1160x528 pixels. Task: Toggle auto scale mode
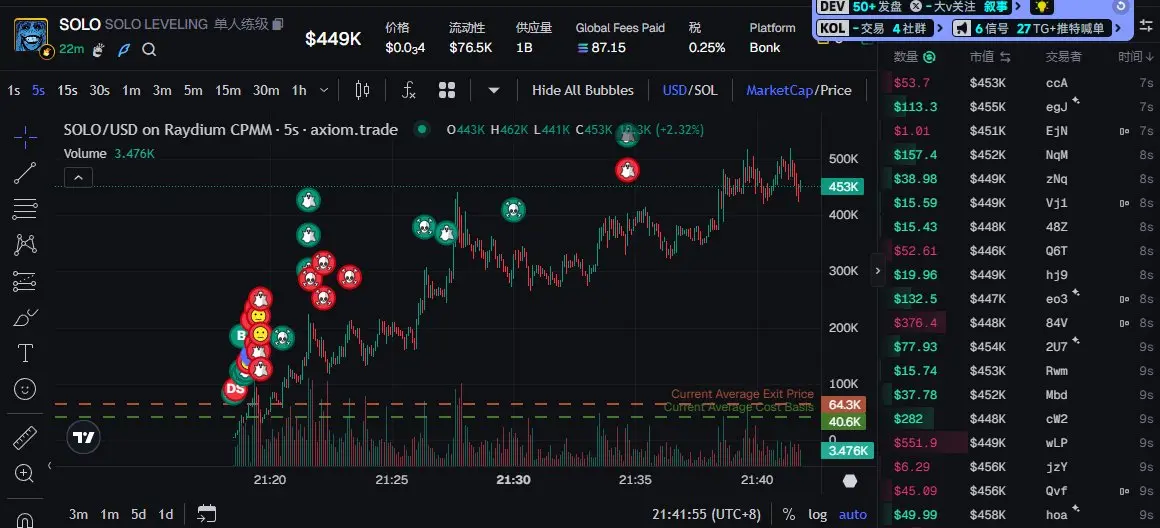(853, 514)
